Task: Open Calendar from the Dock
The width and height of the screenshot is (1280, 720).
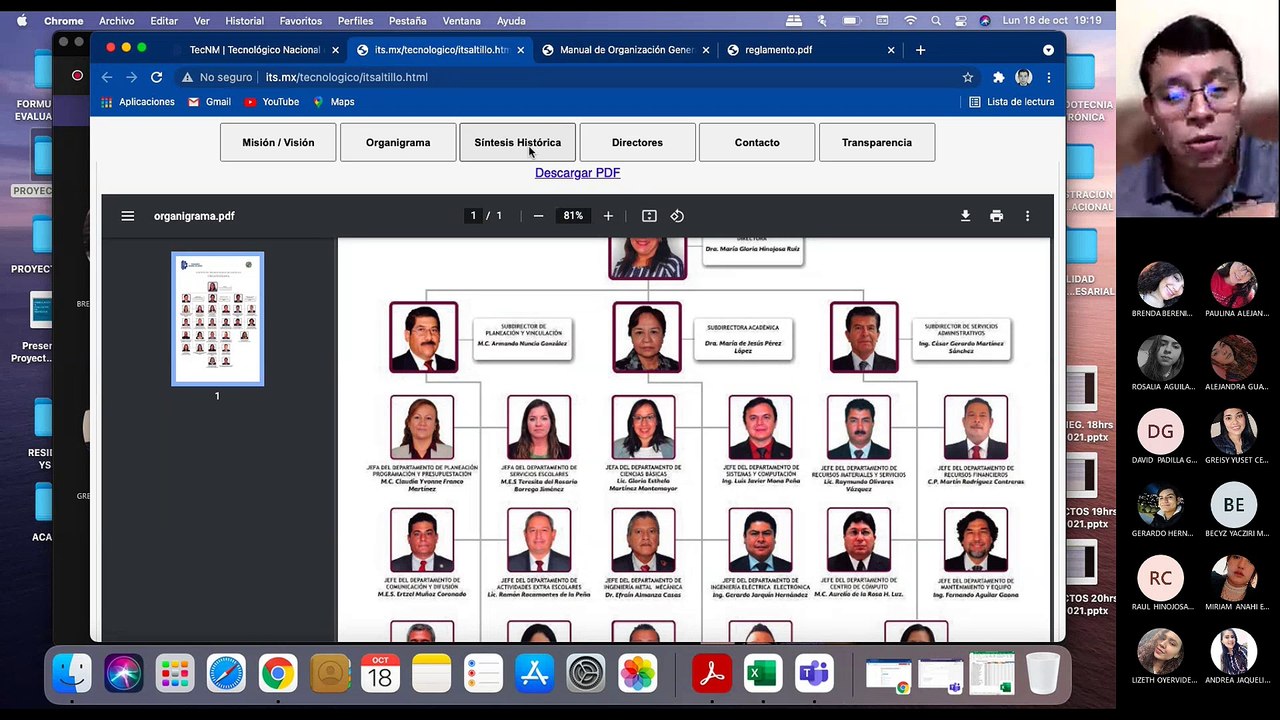Action: click(x=380, y=674)
